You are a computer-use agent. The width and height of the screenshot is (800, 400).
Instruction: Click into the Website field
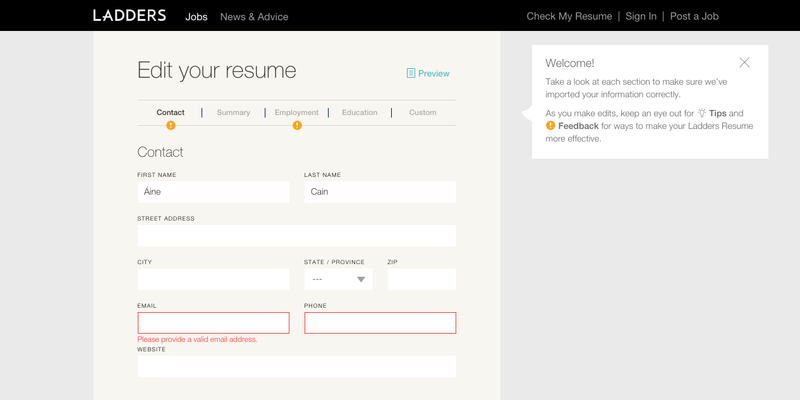[x=296, y=367]
